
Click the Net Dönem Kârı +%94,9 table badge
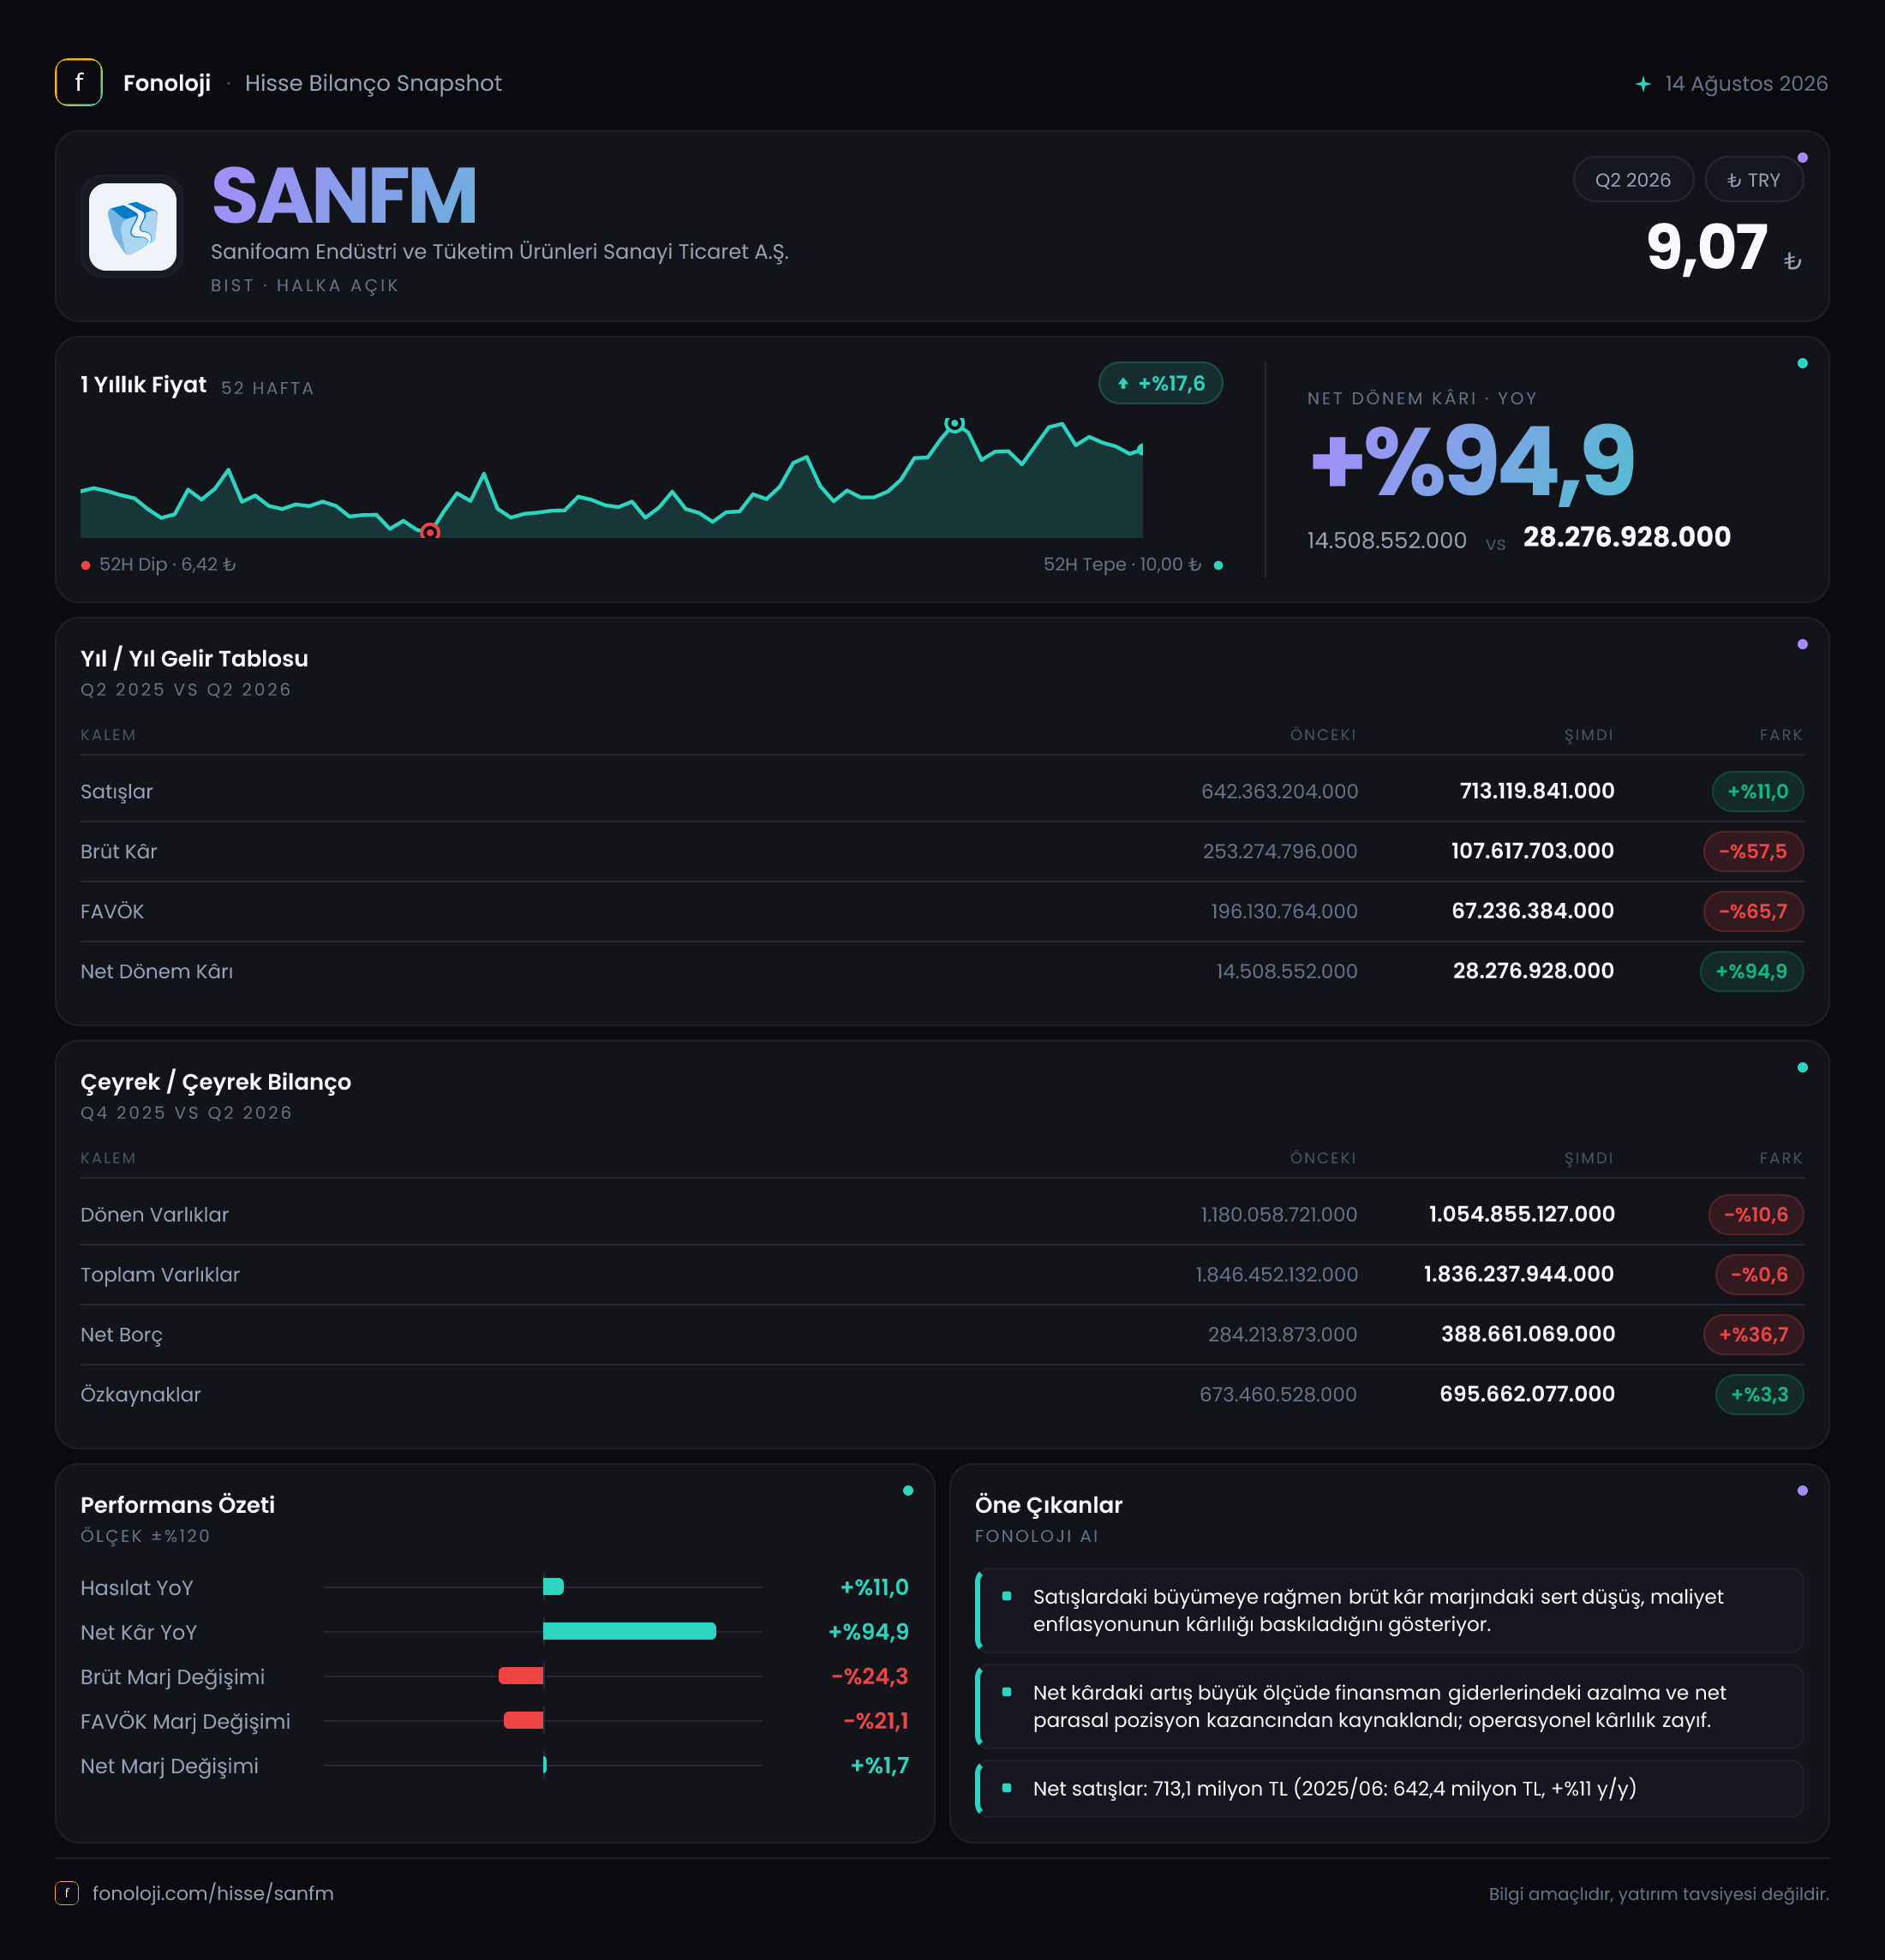(1751, 971)
